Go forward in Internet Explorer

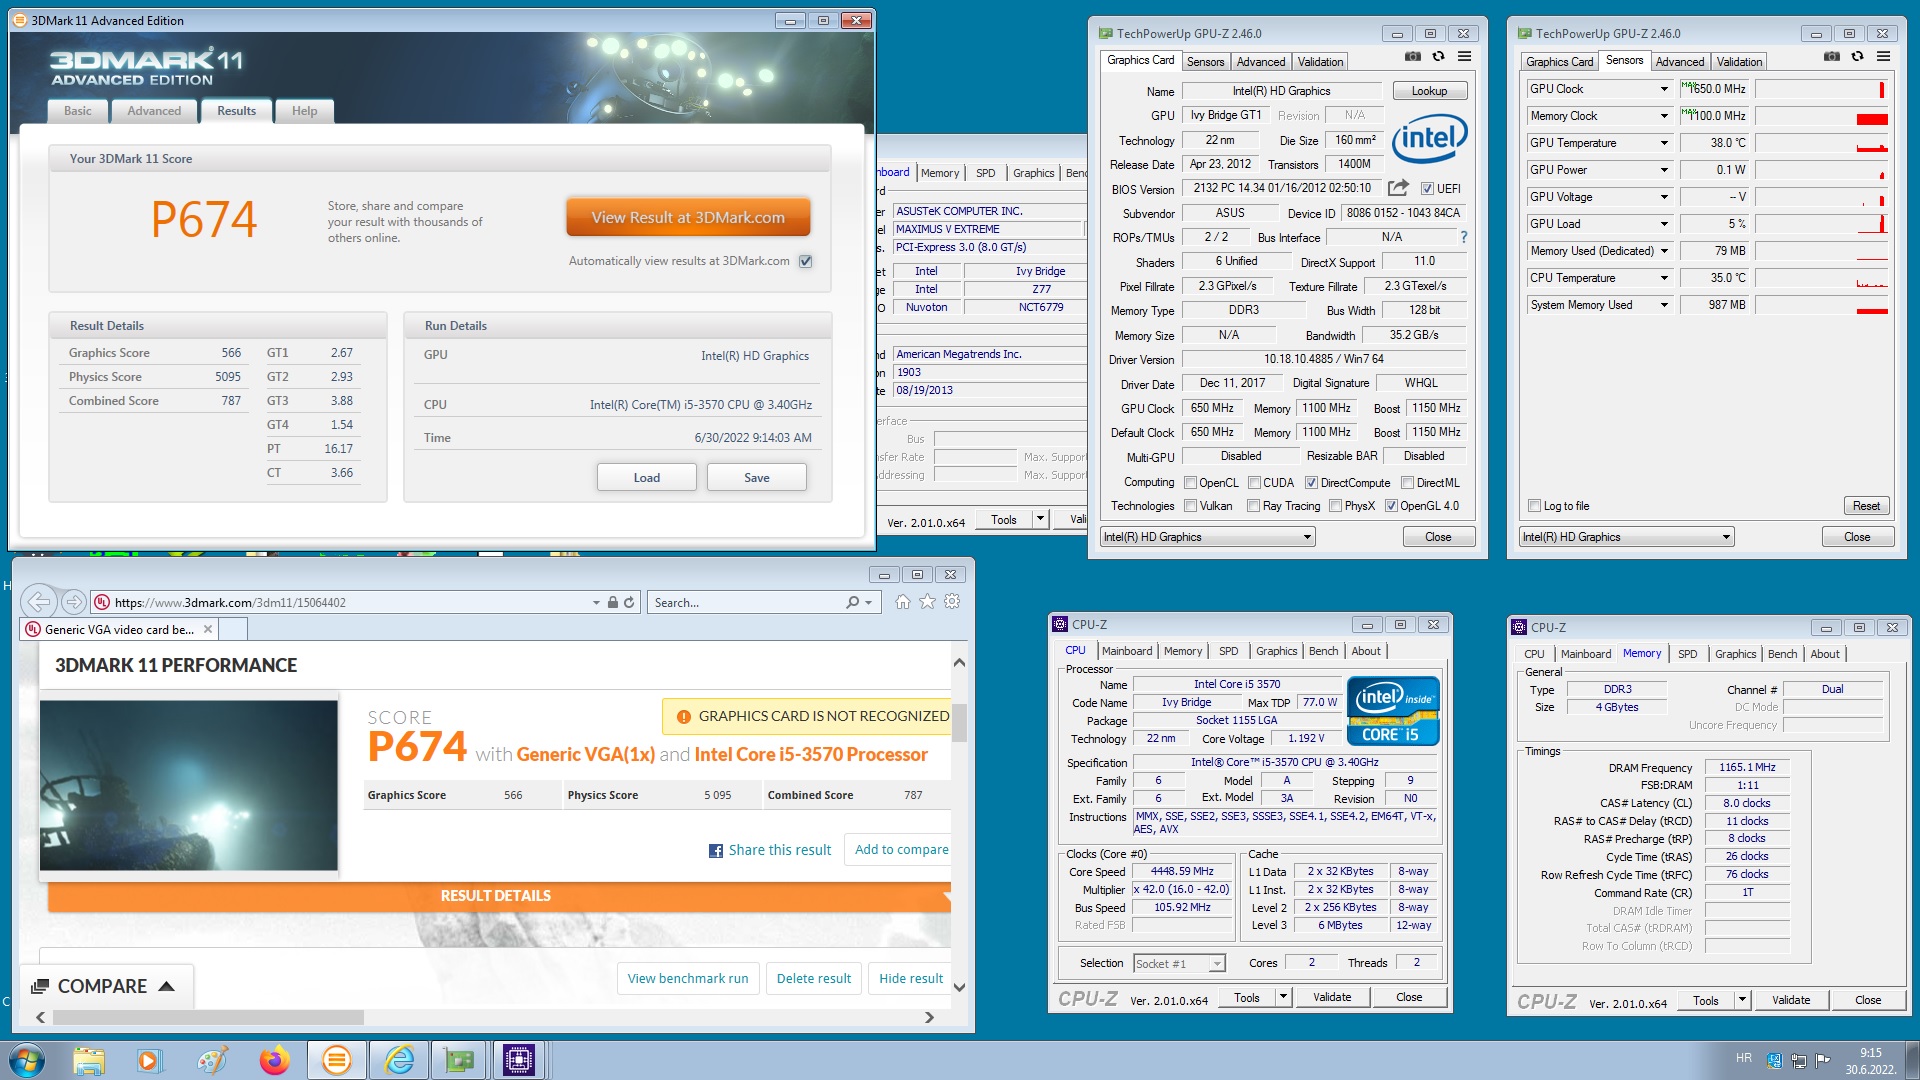[x=73, y=601]
